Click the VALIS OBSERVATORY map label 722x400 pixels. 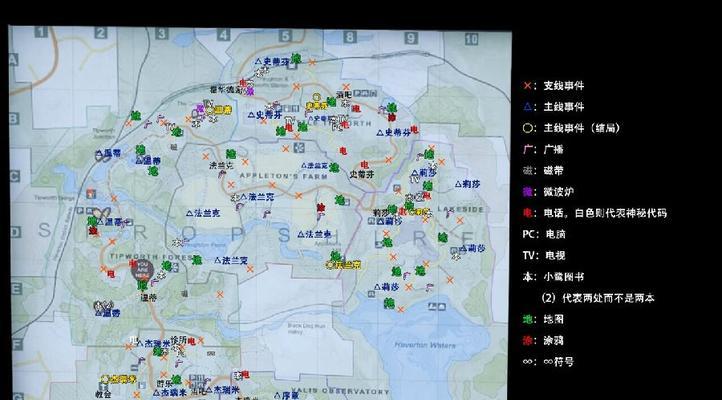point(340,391)
